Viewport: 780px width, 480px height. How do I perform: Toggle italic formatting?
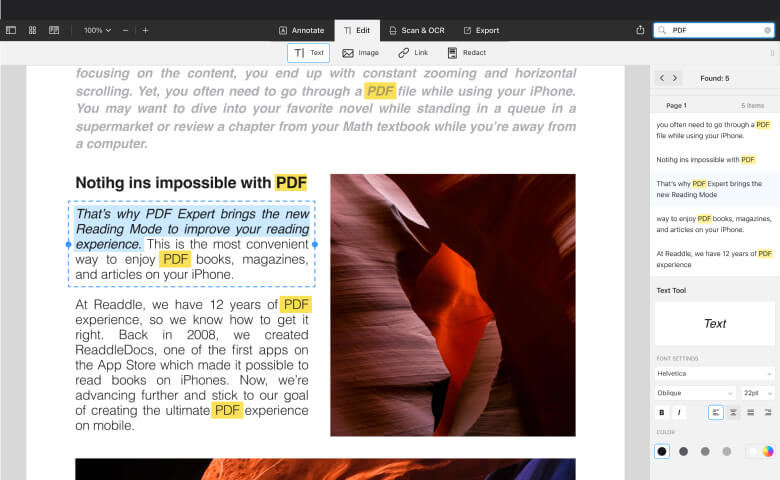(x=679, y=412)
